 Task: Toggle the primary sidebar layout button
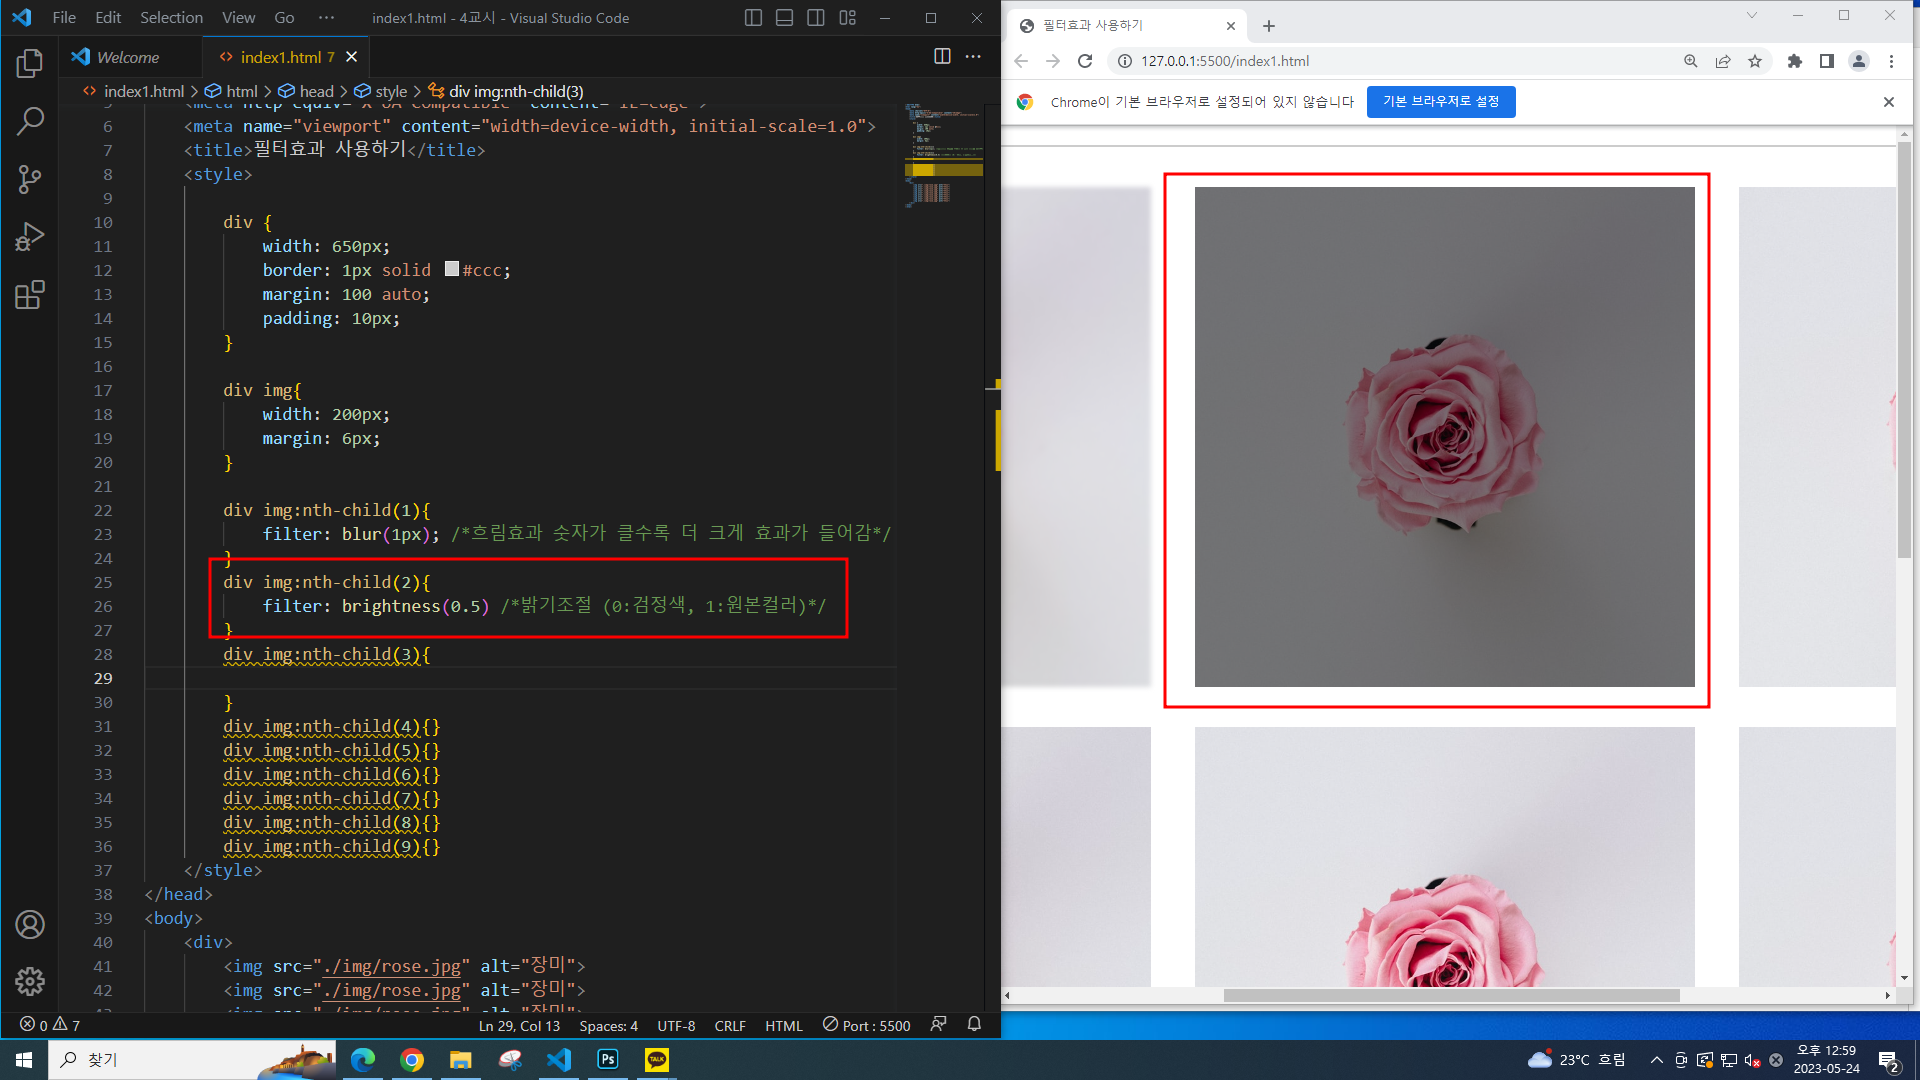(754, 17)
